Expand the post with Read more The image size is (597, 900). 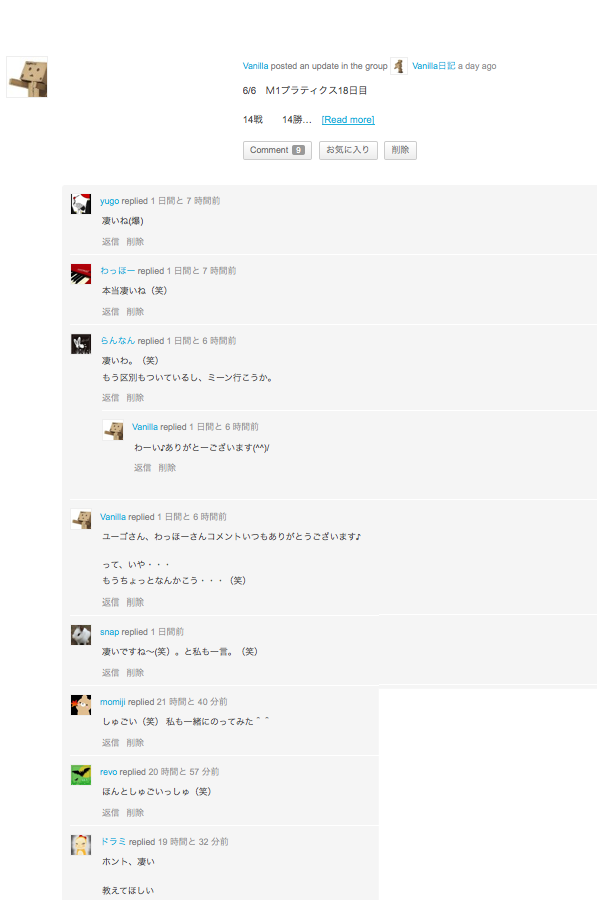[348, 119]
